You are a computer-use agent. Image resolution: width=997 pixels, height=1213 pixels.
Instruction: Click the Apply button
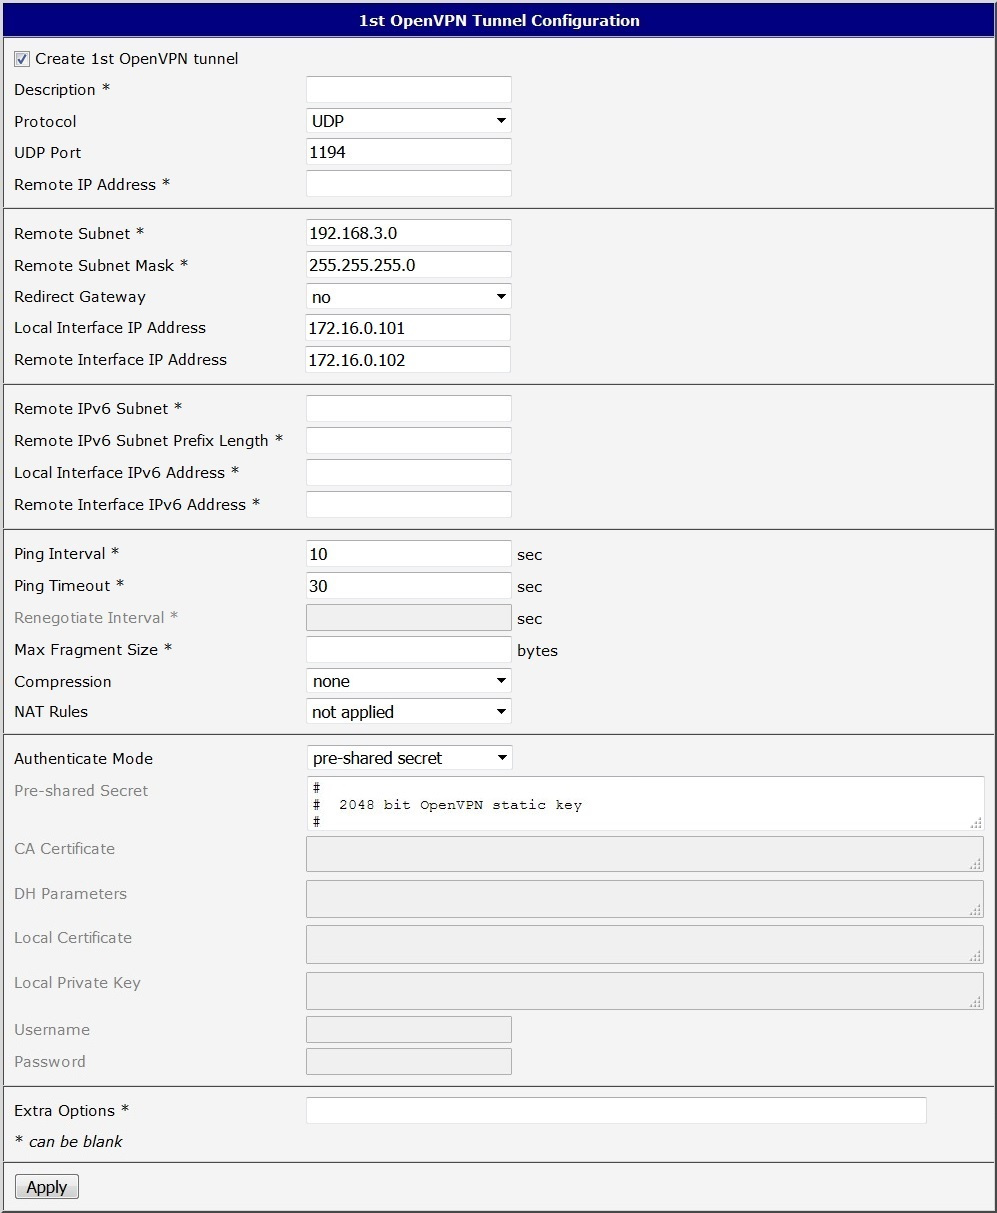click(47, 1187)
